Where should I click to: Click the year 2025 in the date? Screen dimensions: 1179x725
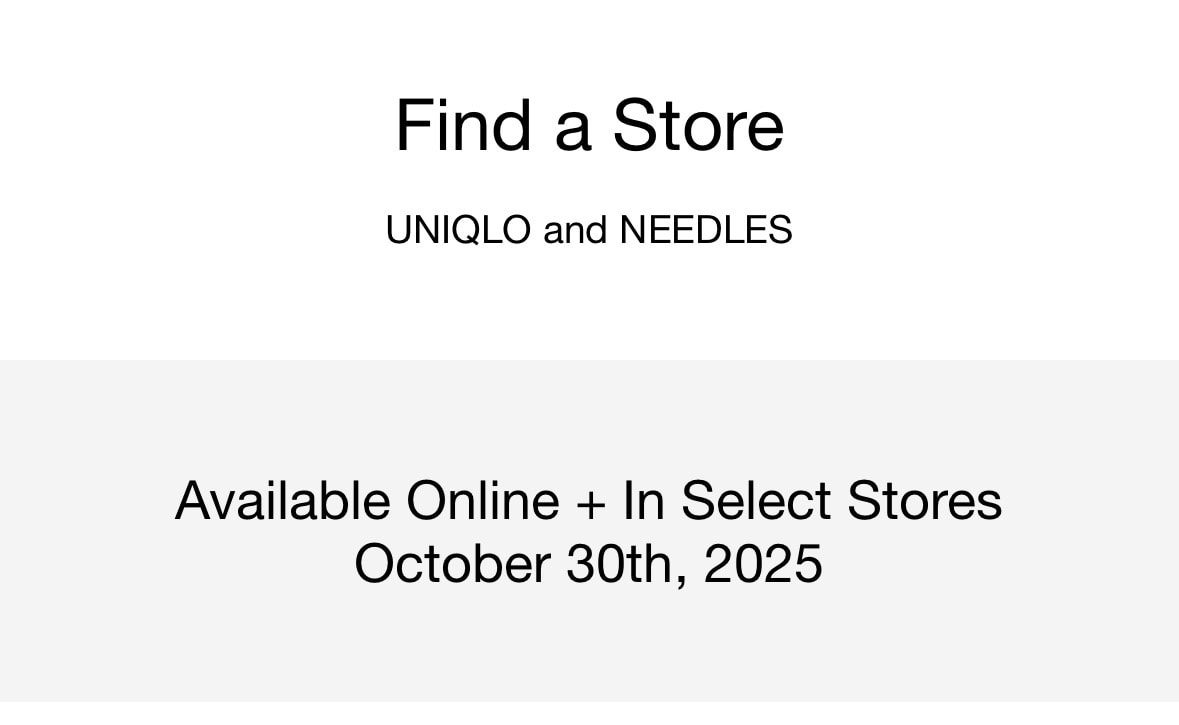[x=763, y=563]
